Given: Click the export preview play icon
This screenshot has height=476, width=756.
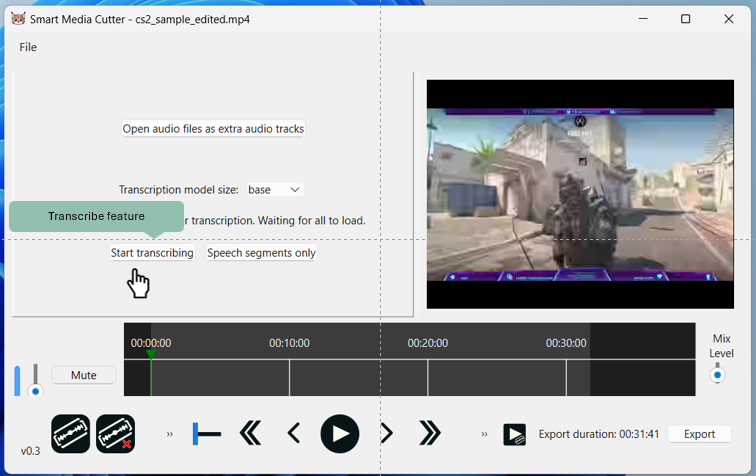Looking at the screenshot, I should pyautogui.click(x=514, y=434).
